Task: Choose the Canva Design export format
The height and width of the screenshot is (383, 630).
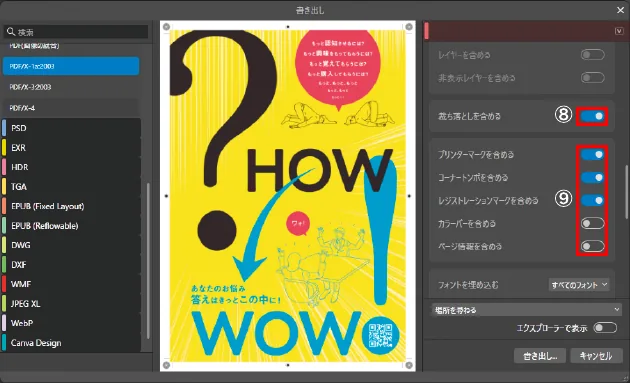Action: point(71,343)
